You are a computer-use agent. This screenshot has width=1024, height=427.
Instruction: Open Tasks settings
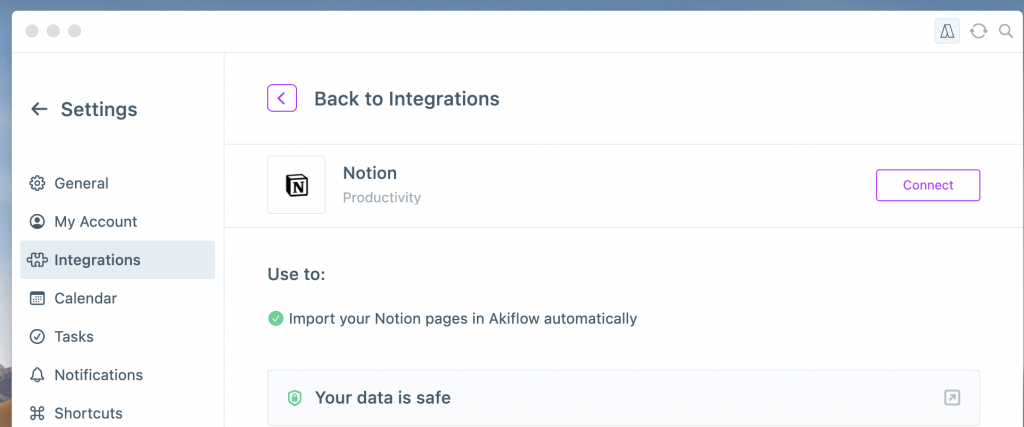[118, 336]
